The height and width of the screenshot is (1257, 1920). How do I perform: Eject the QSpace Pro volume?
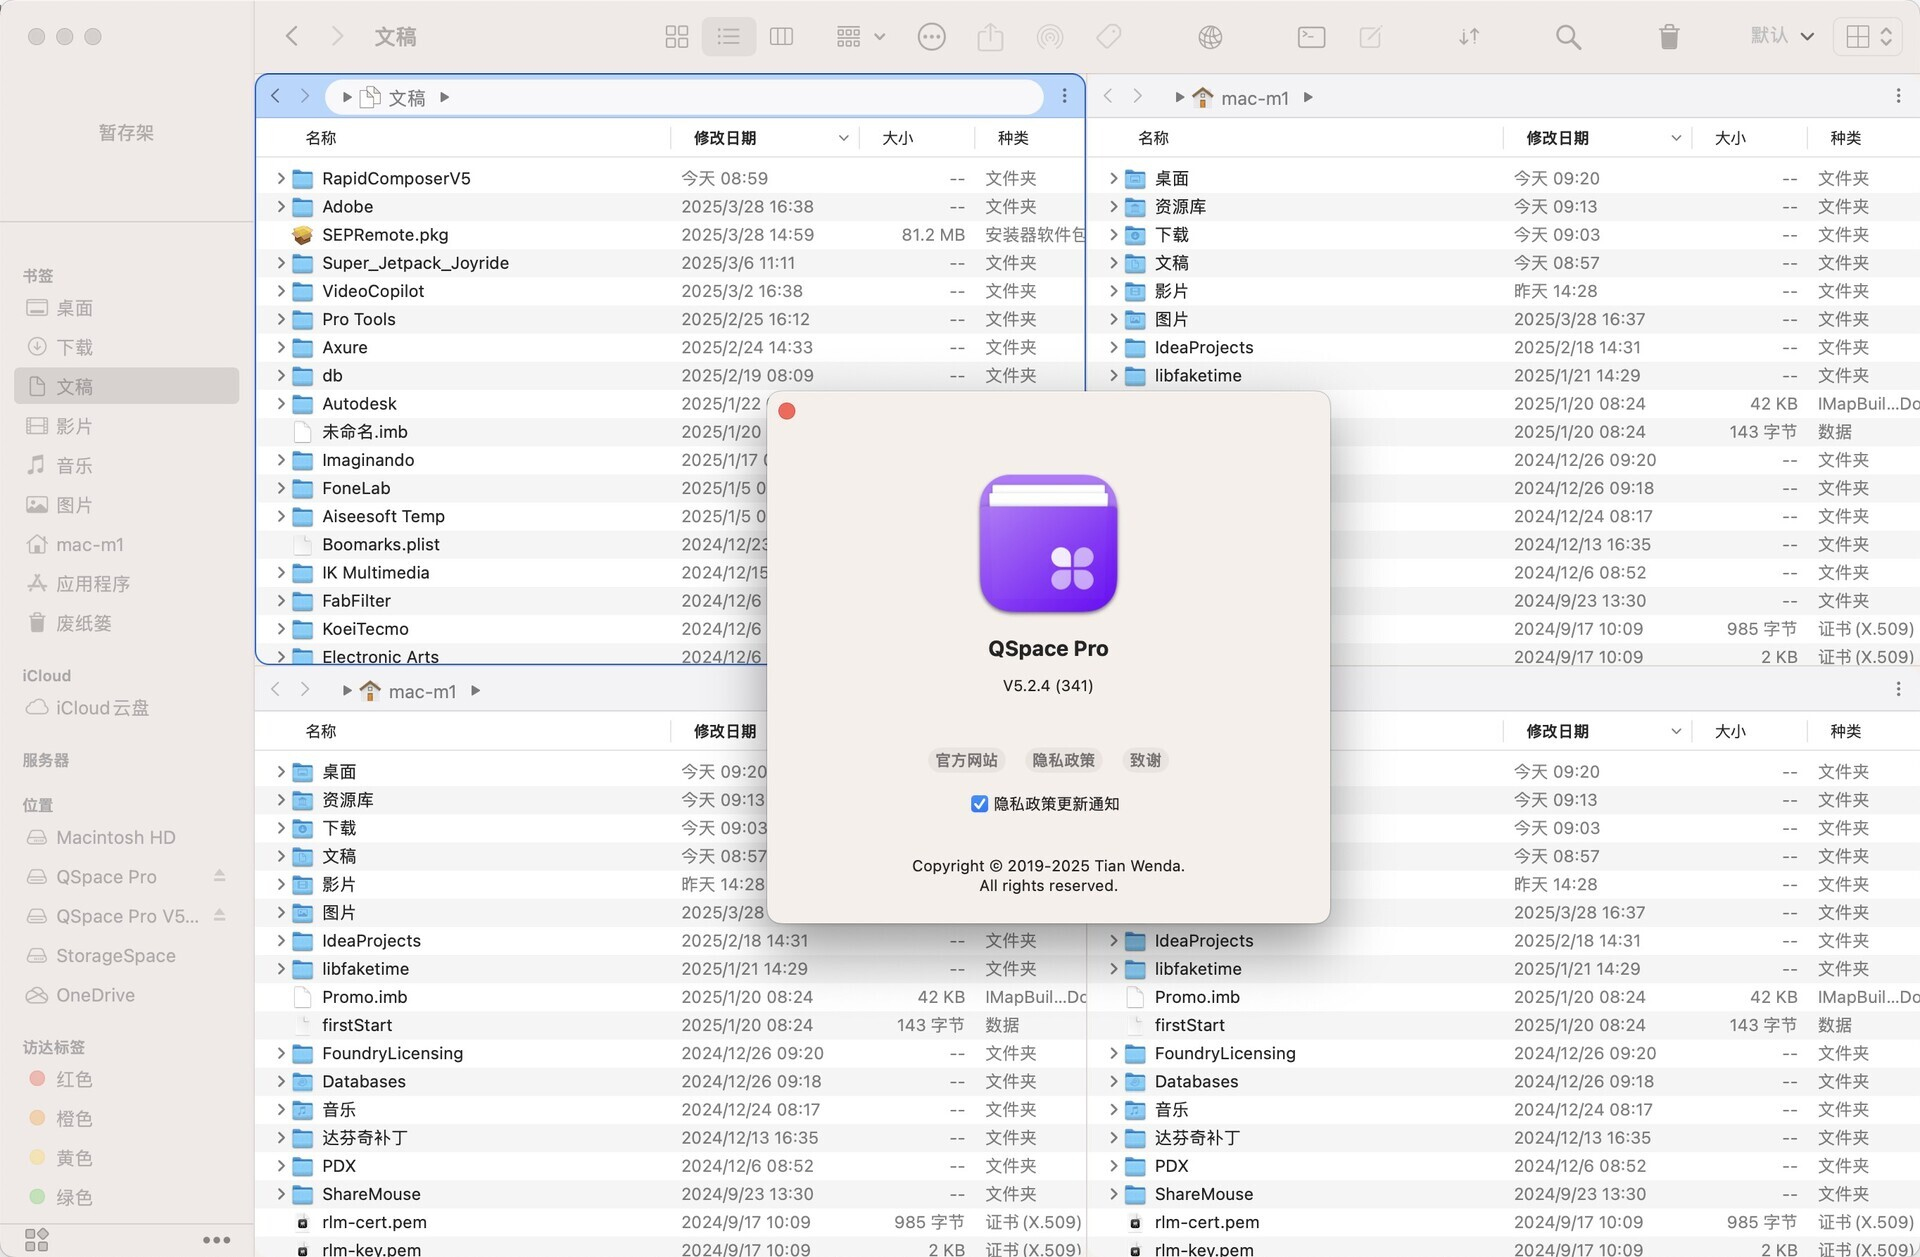click(219, 876)
